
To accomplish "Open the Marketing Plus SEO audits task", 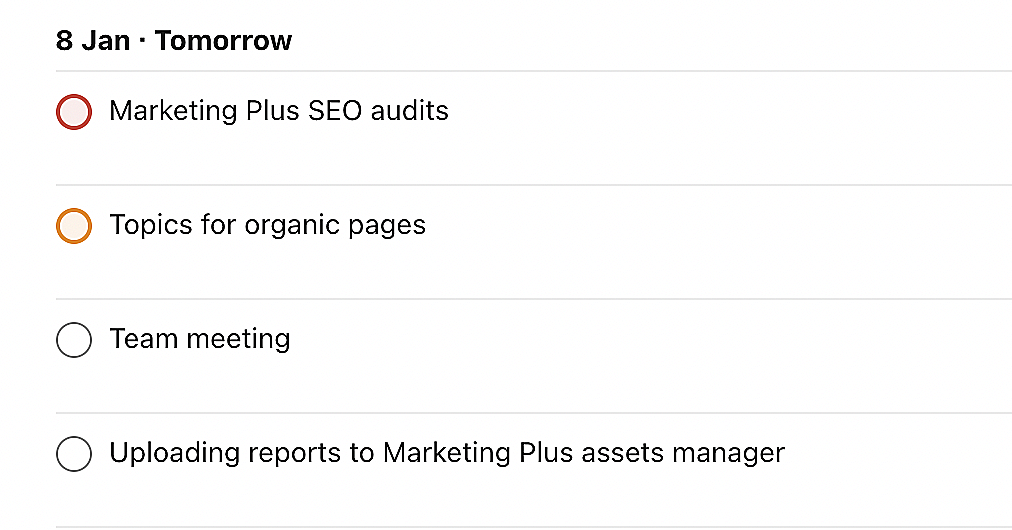I will (x=278, y=110).
